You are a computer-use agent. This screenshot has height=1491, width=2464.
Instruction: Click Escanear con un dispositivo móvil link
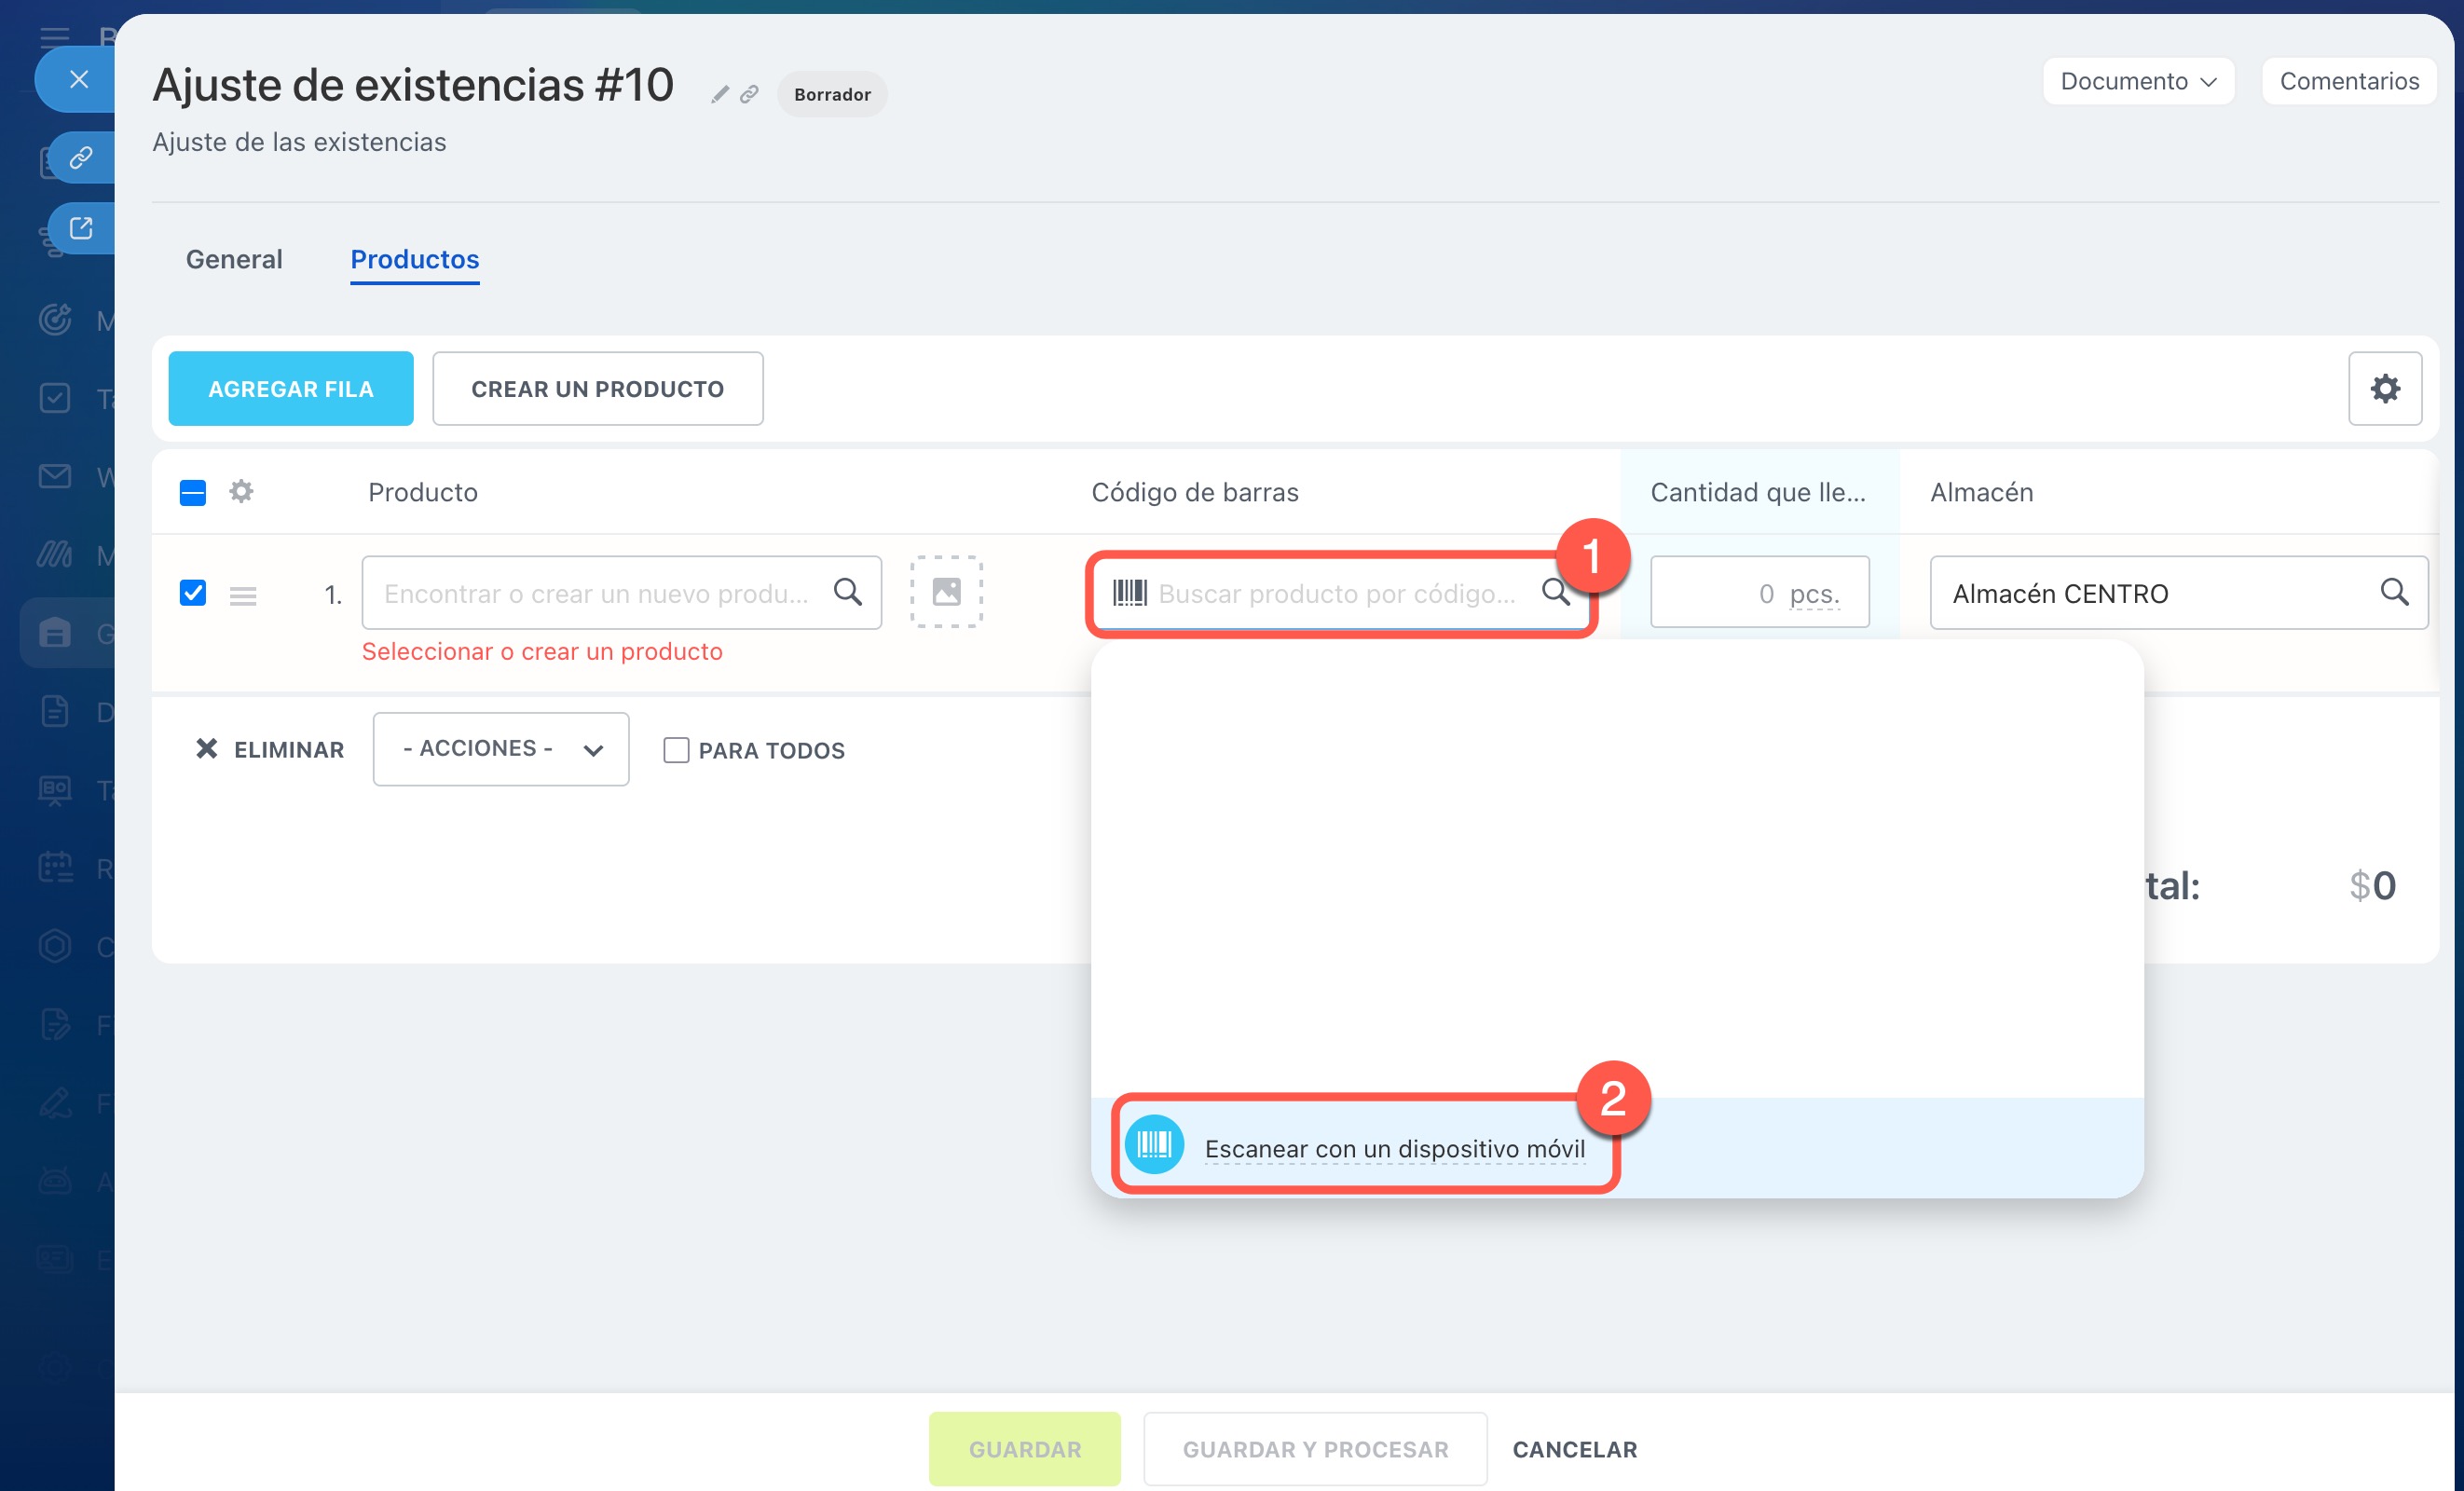(x=1394, y=1149)
